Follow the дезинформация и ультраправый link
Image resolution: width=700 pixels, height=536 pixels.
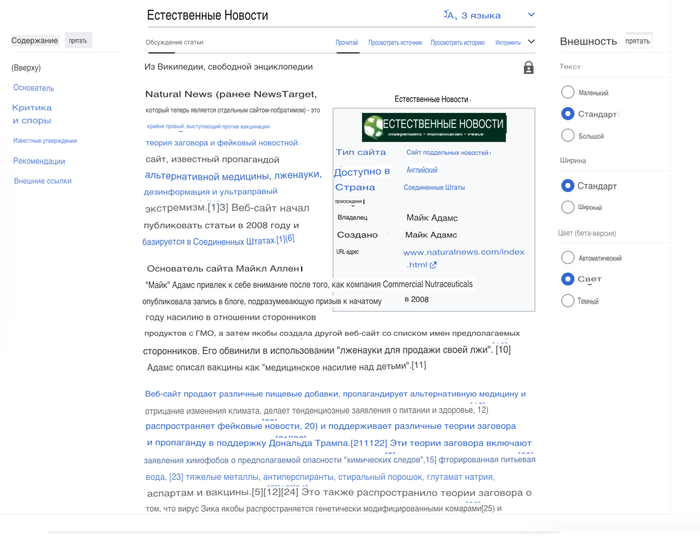tap(210, 191)
